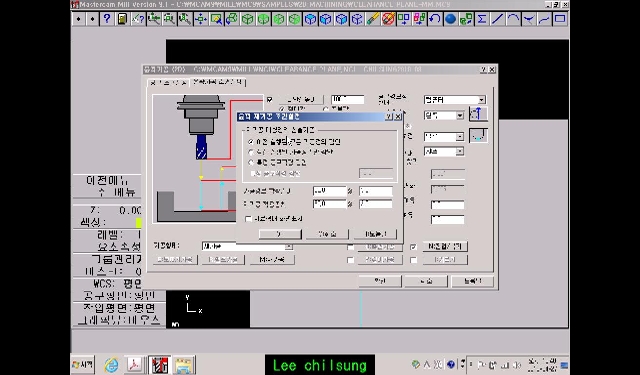Click the middle cancel button in popup
The width and height of the screenshot is (640, 375).
pyautogui.click(x=327, y=234)
